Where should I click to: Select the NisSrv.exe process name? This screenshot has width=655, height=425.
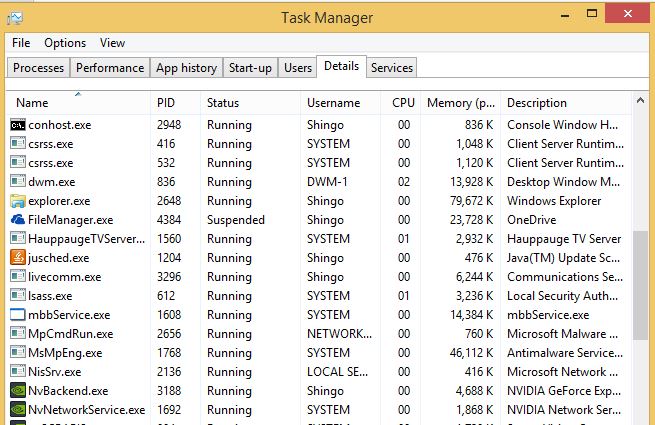point(55,372)
